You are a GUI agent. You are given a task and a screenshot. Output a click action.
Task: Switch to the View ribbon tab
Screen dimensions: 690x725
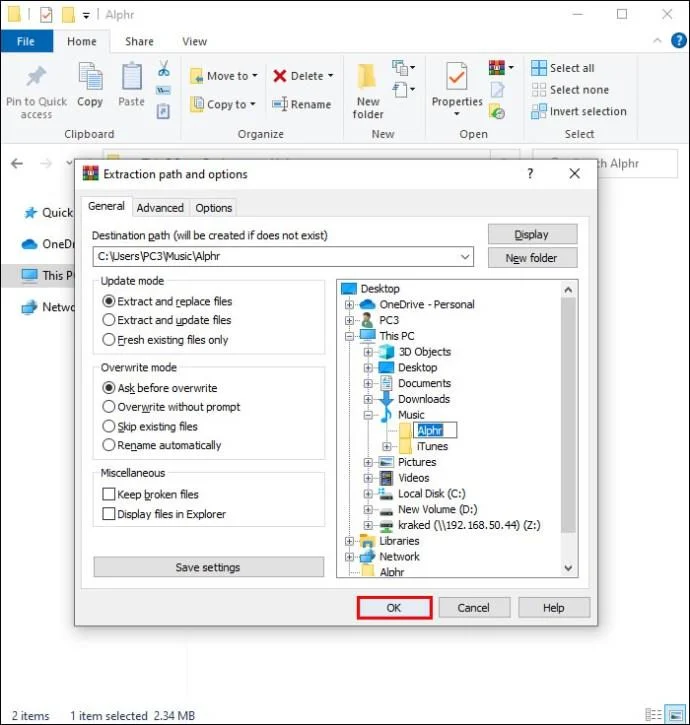pos(195,41)
